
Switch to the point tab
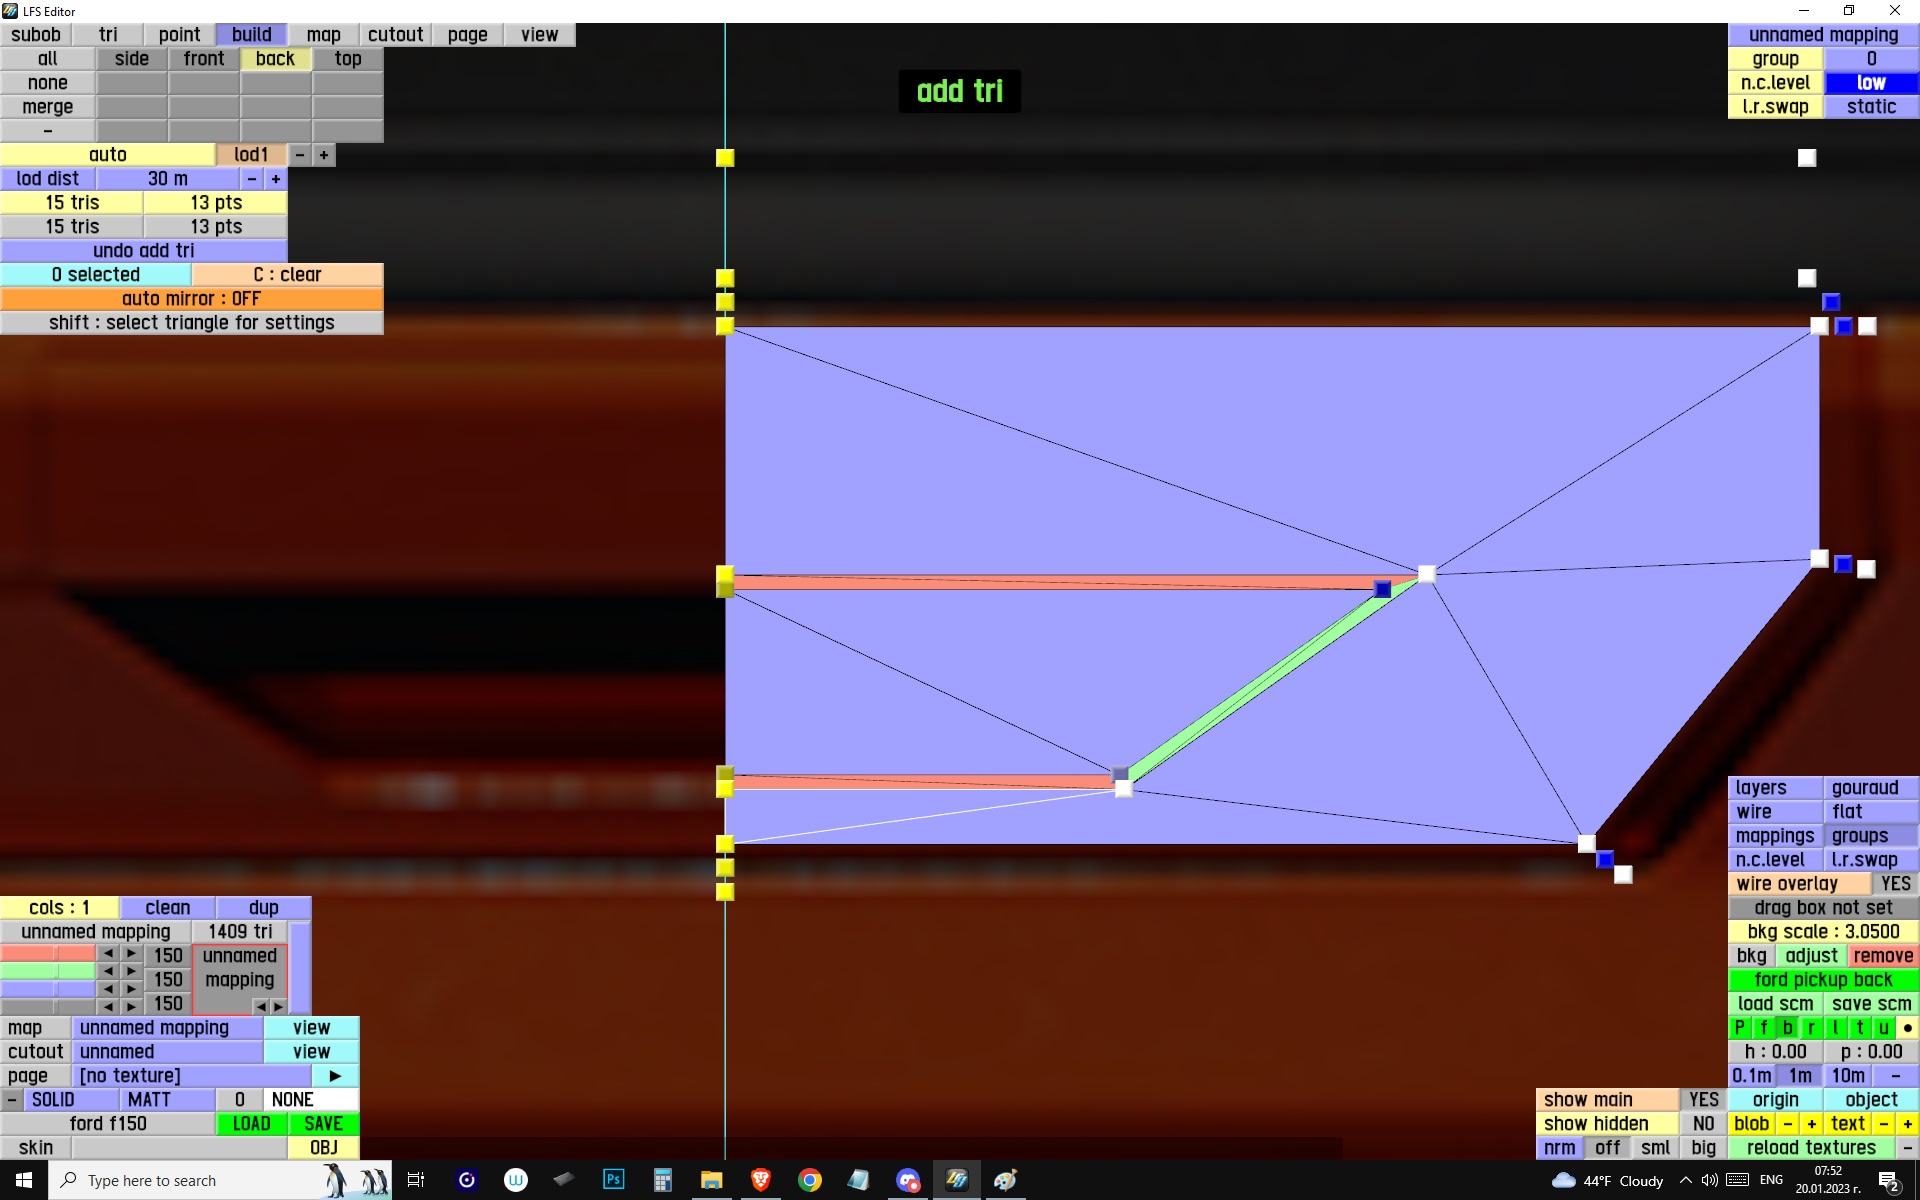click(179, 35)
